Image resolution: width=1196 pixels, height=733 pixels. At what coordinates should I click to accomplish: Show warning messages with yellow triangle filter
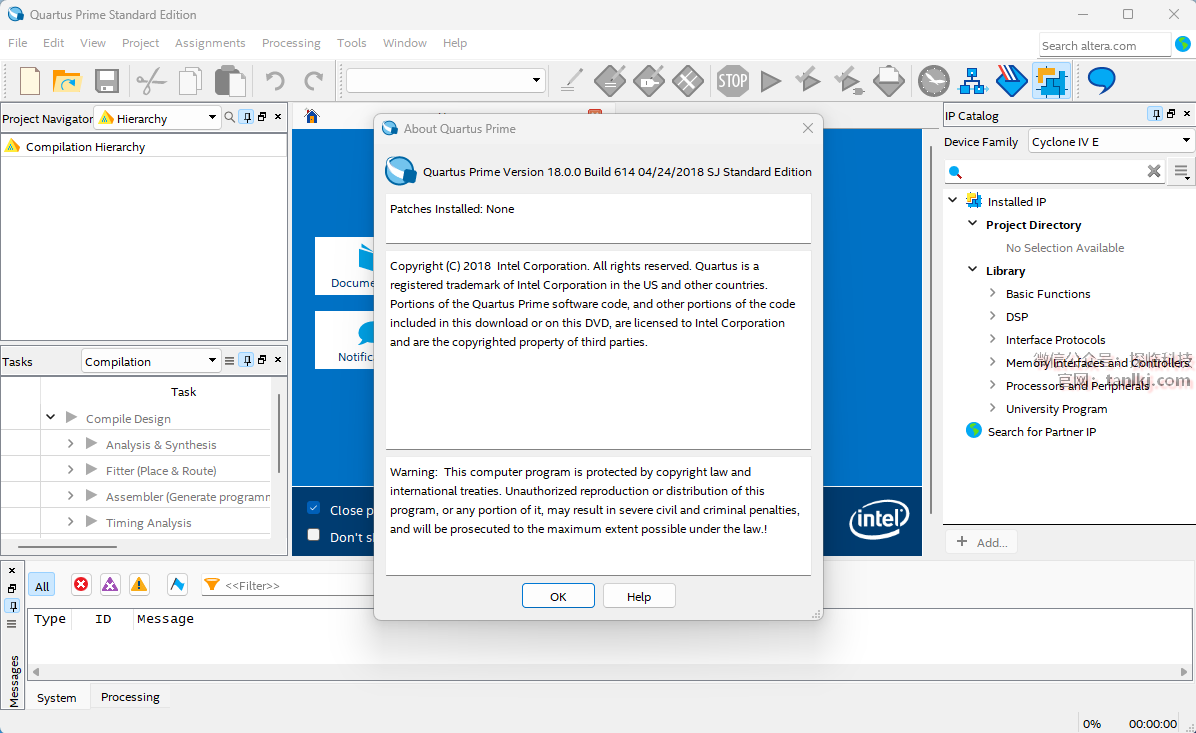[x=139, y=585]
